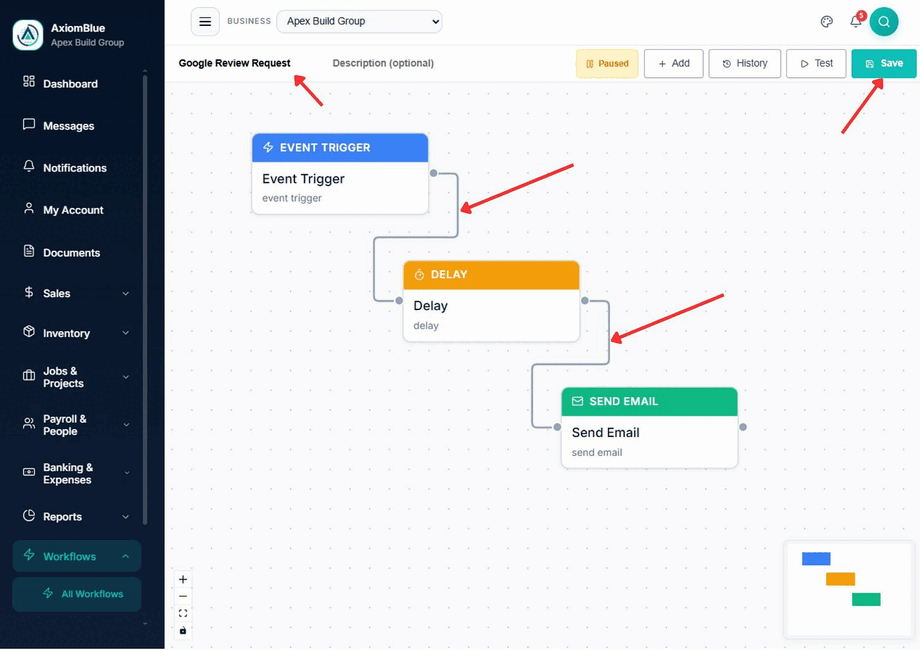This screenshot has width=920, height=650.
Task: Open Messages in the sidebar
Action: click(x=68, y=126)
